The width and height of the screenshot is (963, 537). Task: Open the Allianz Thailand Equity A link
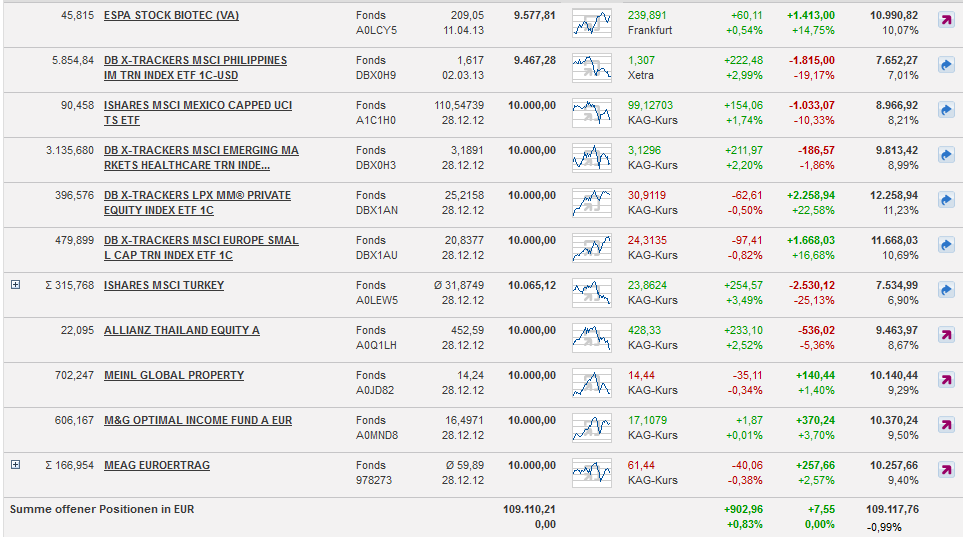coord(181,331)
